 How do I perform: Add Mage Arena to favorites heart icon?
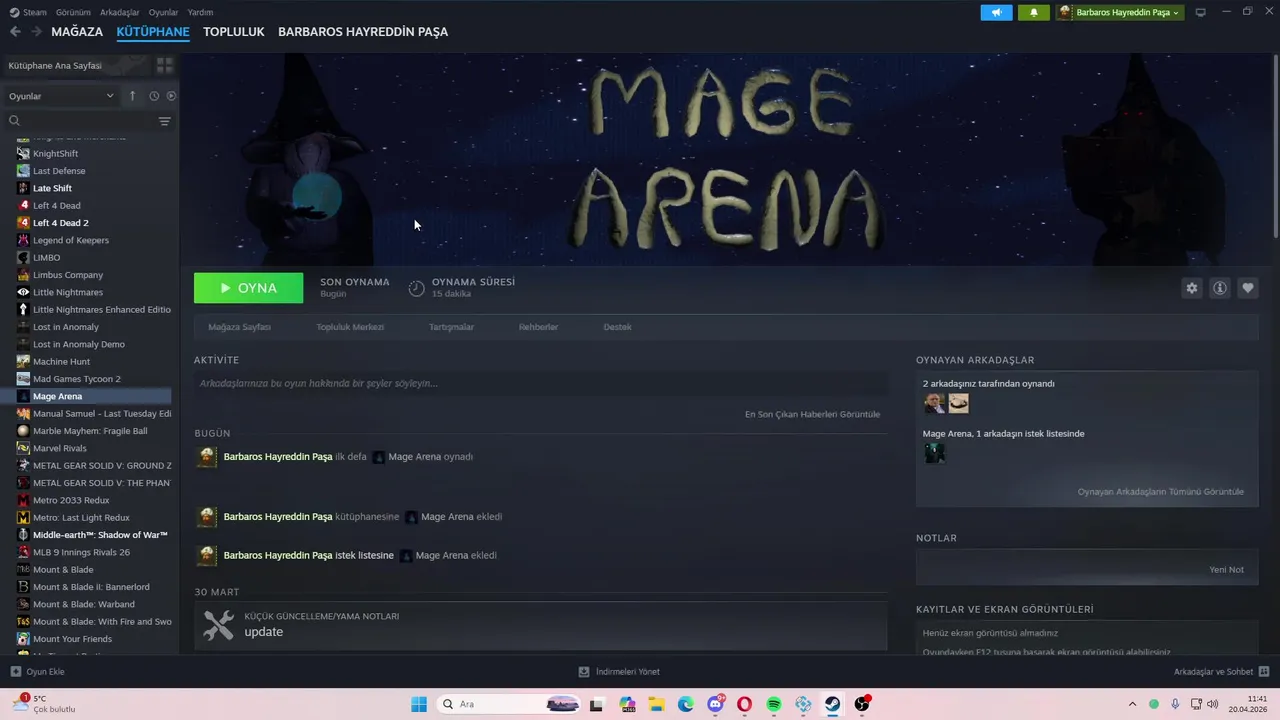pos(1247,288)
